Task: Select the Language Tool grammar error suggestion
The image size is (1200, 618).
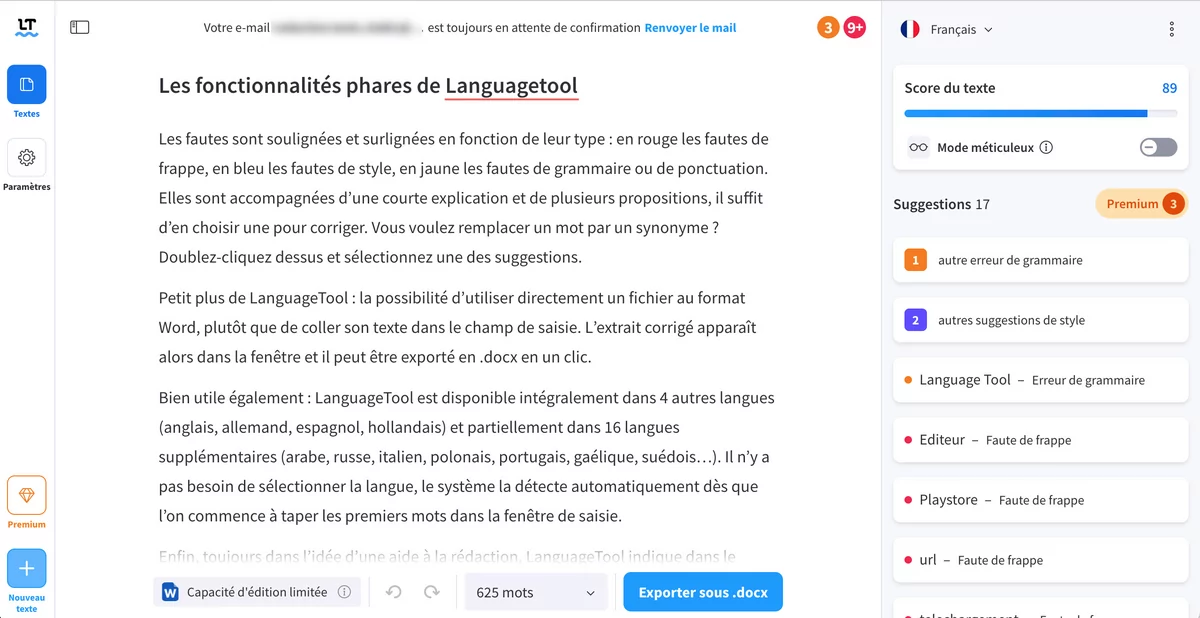Action: click(1040, 380)
